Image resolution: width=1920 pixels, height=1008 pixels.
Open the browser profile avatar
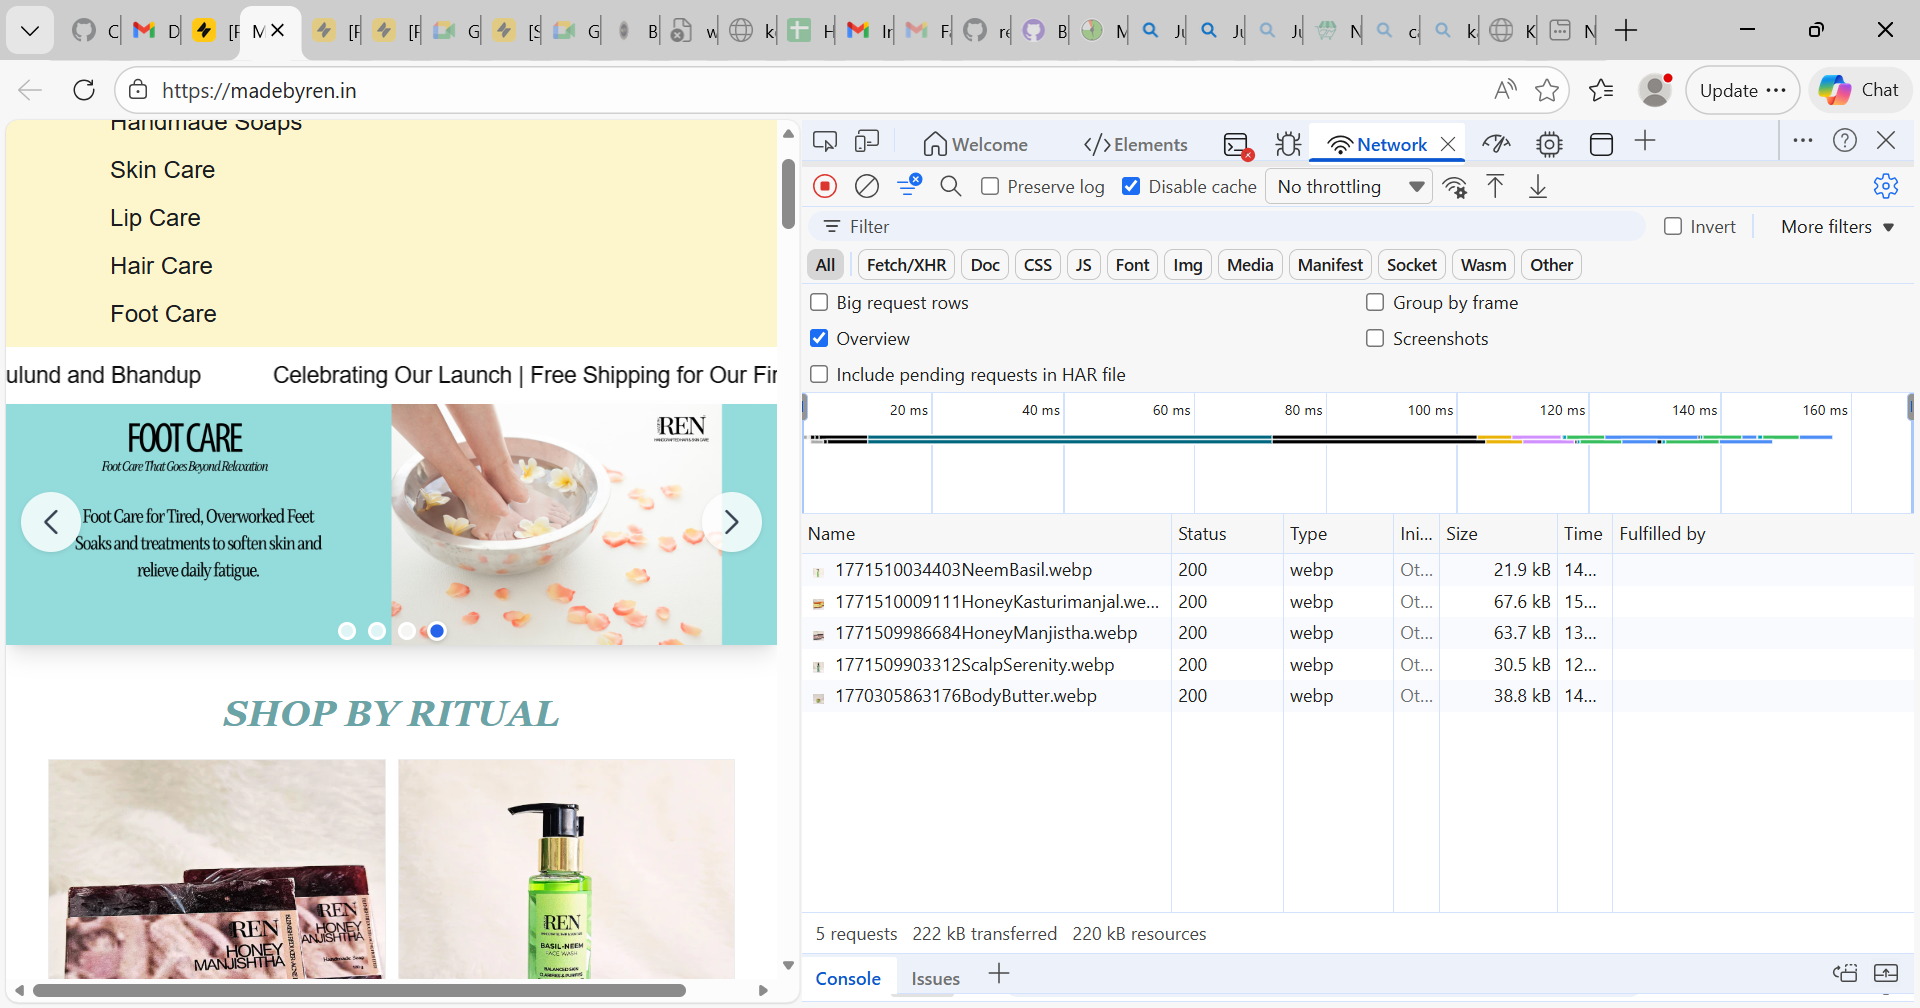(1656, 90)
